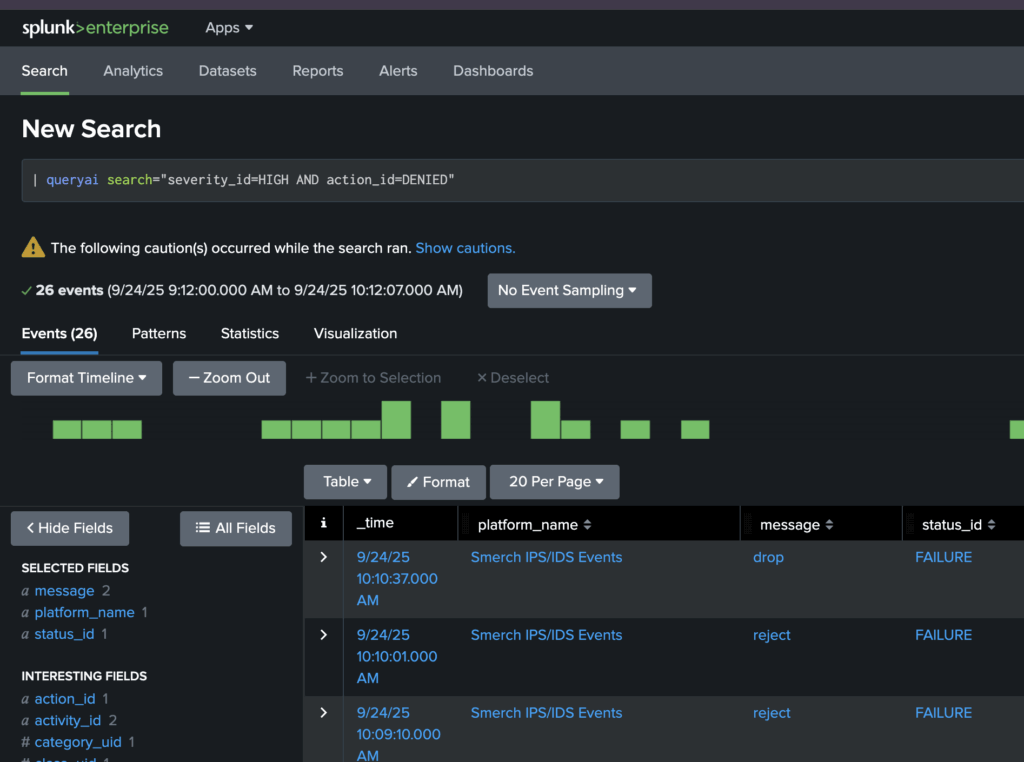Image resolution: width=1024 pixels, height=762 pixels.
Task: Click the 10:10:37.000 AM timestamp
Action: click(397, 579)
